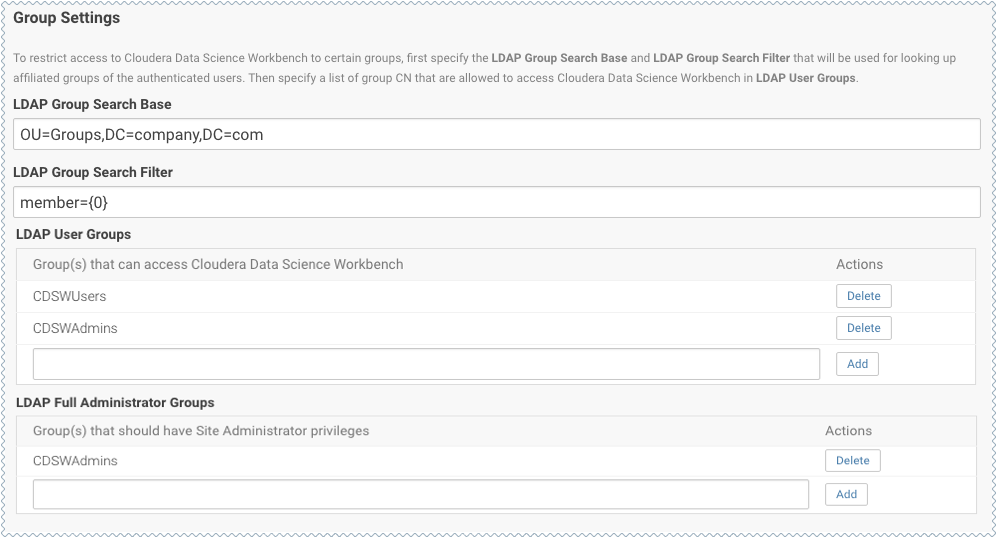Focus the LDAP Group Search Filter field
Viewport: 998px width, 538px height.
(x=497, y=202)
